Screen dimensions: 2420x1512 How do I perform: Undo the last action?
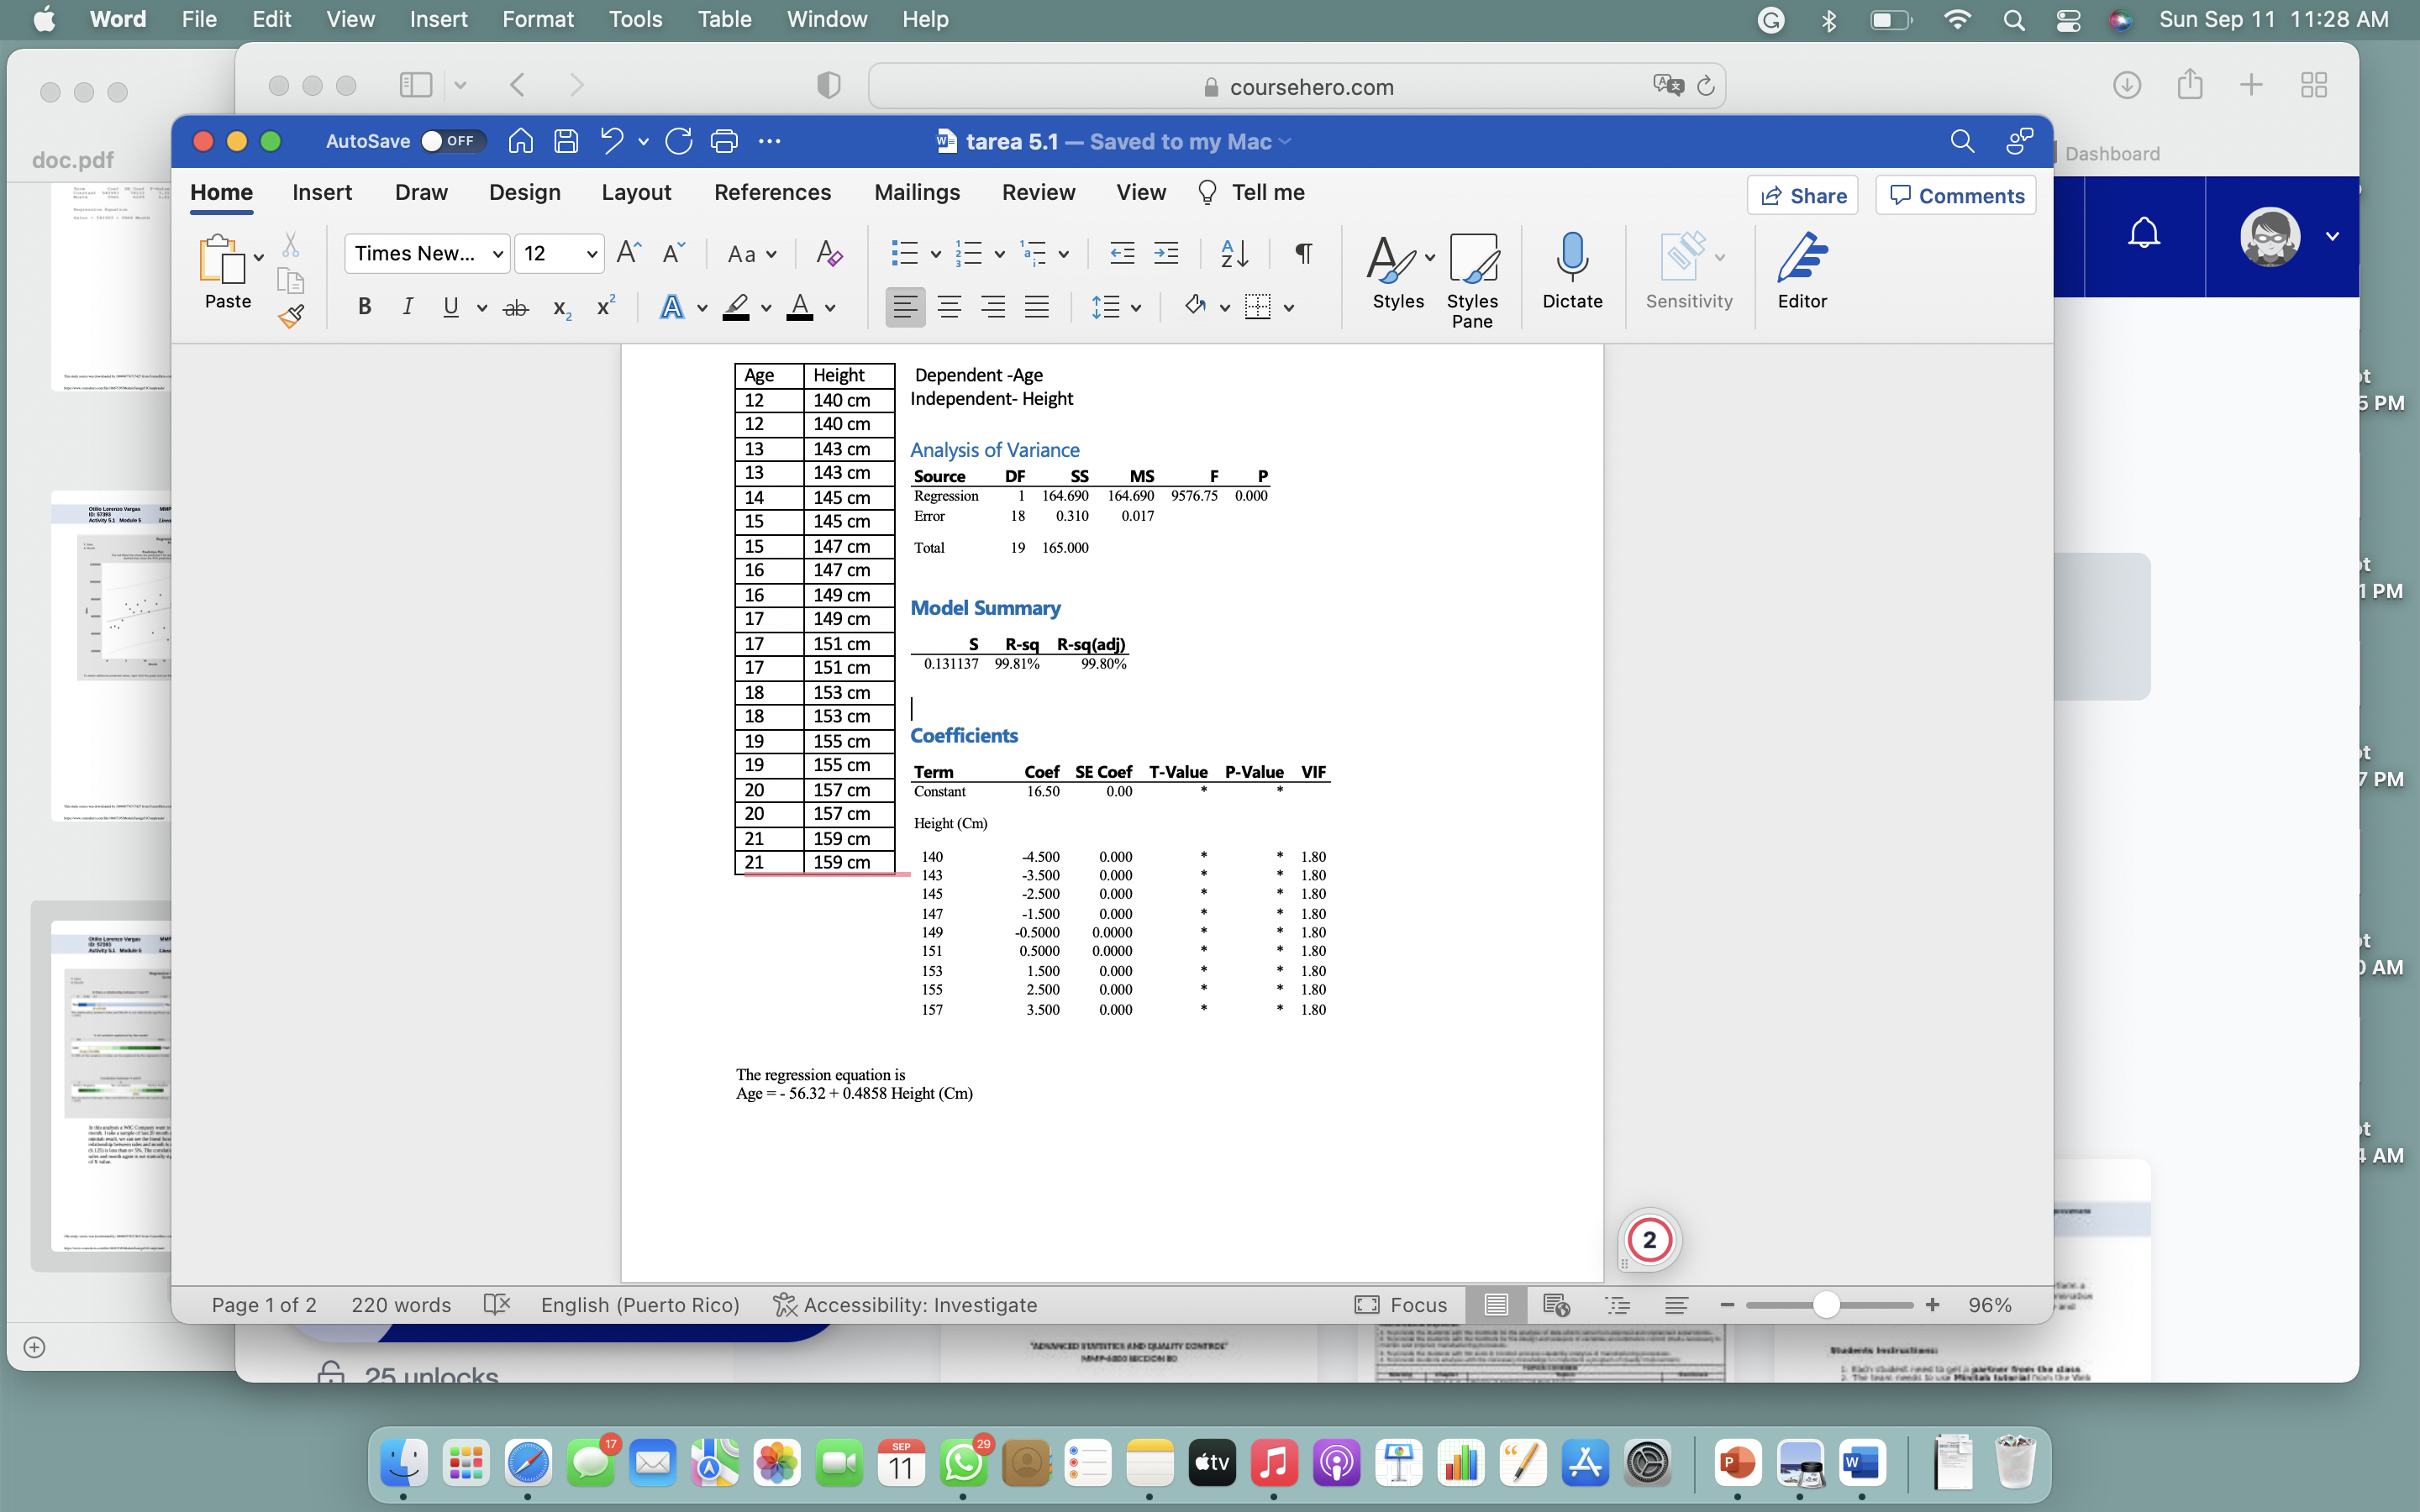(611, 141)
